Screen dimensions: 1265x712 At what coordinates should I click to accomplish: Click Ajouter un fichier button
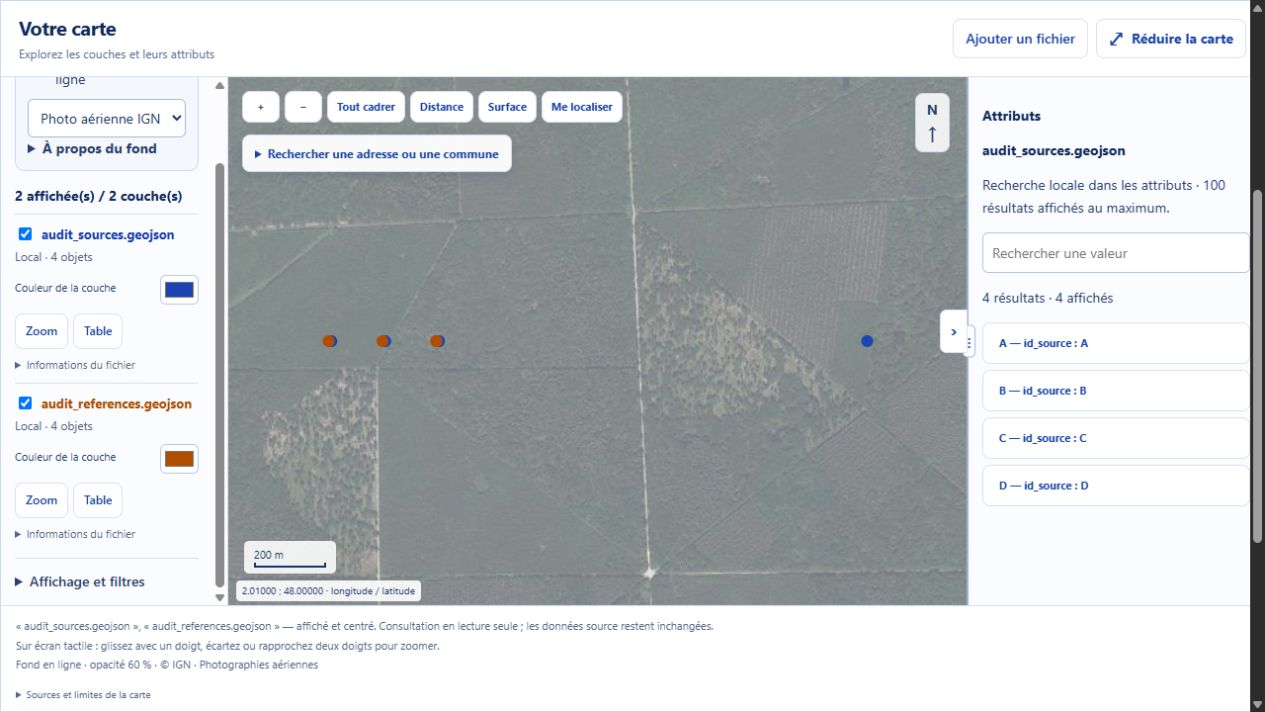[1020, 39]
